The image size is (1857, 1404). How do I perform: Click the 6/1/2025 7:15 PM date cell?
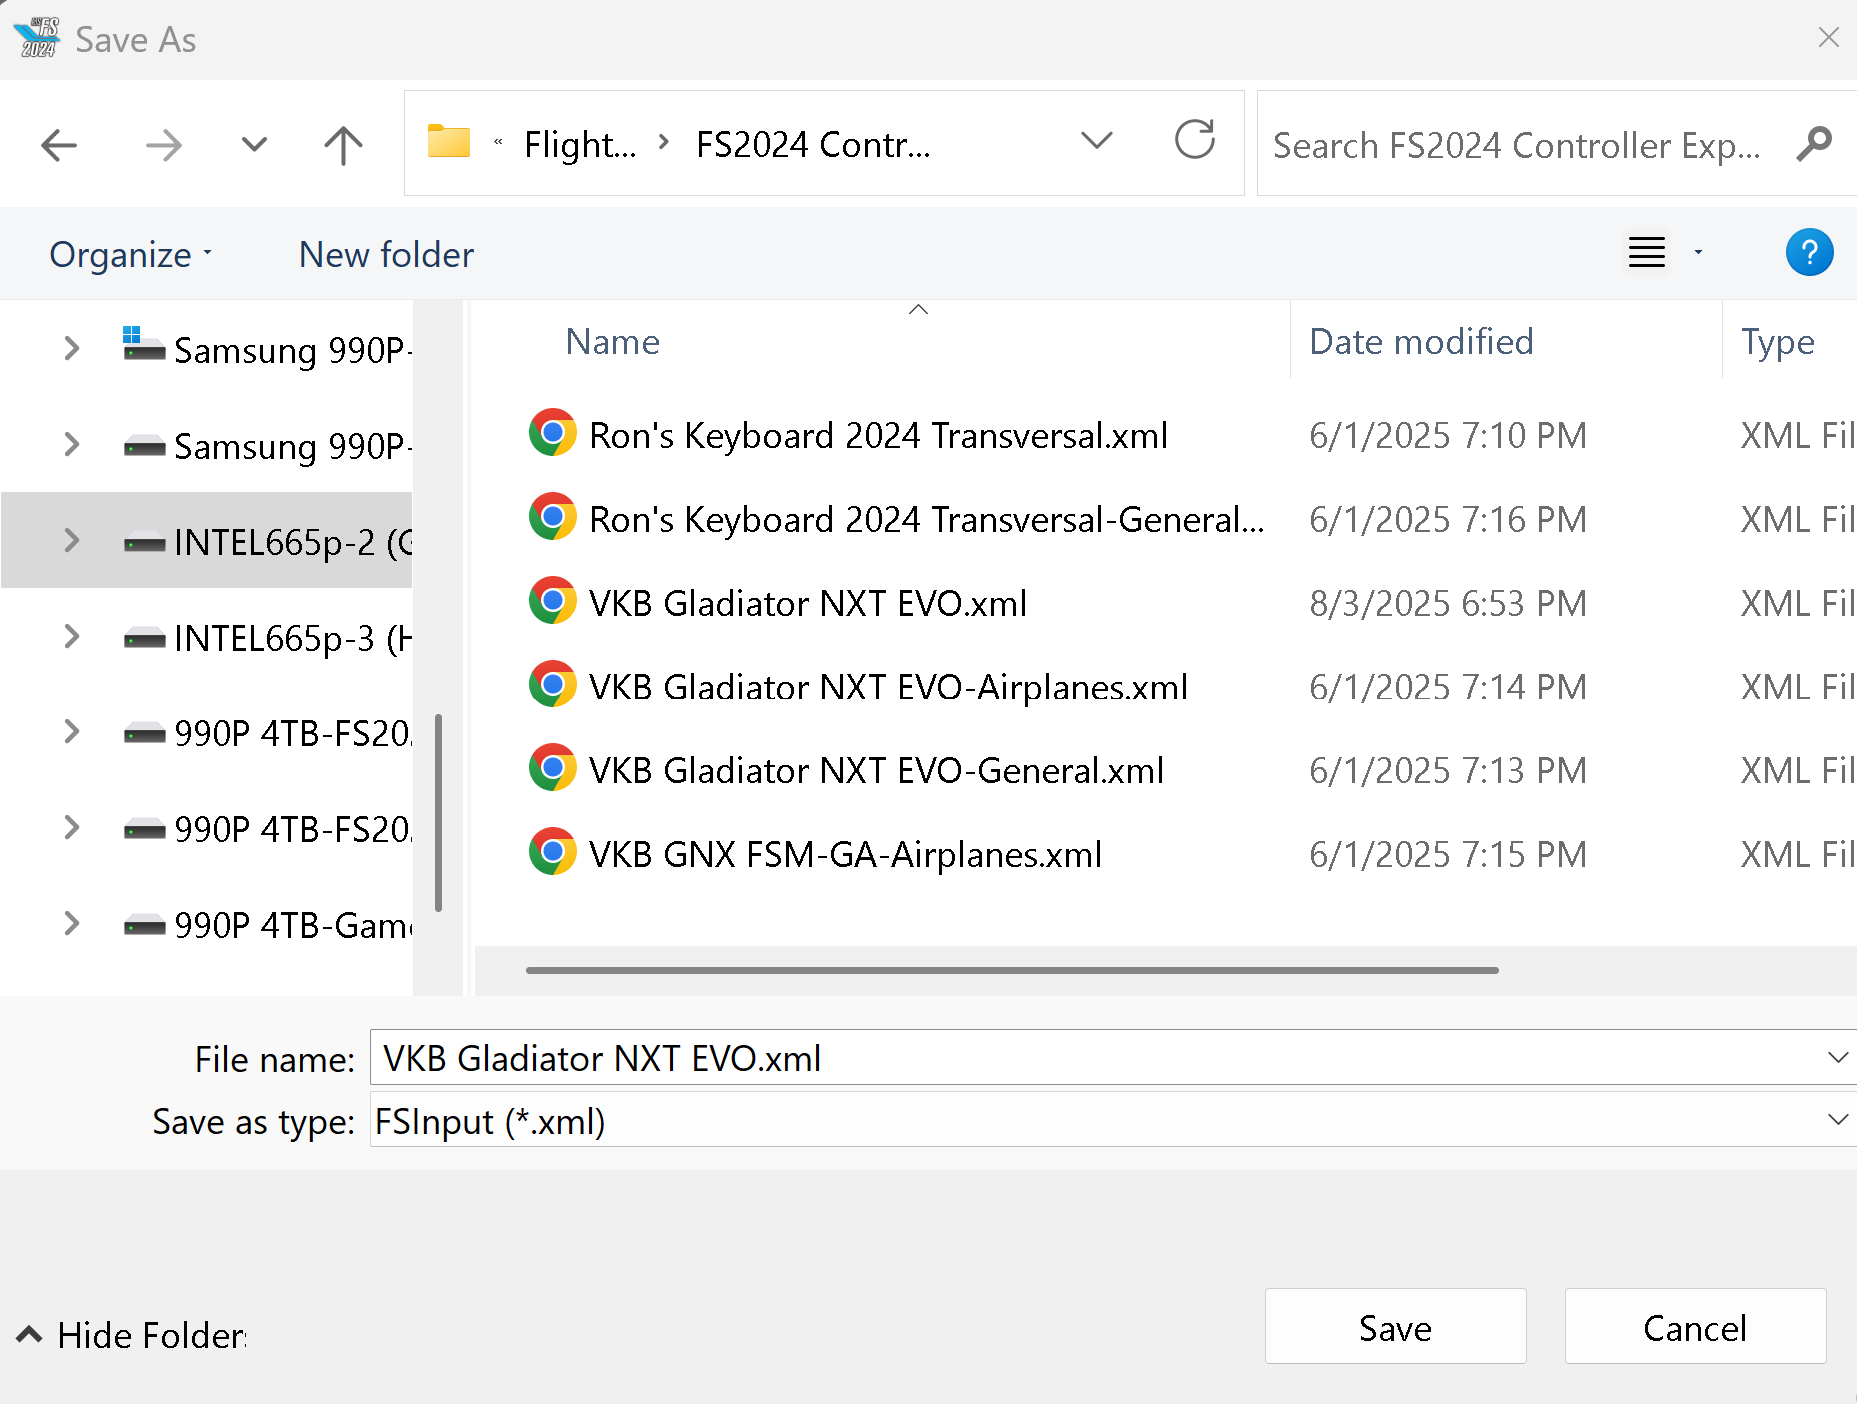pyautogui.click(x=1448, y=855)
